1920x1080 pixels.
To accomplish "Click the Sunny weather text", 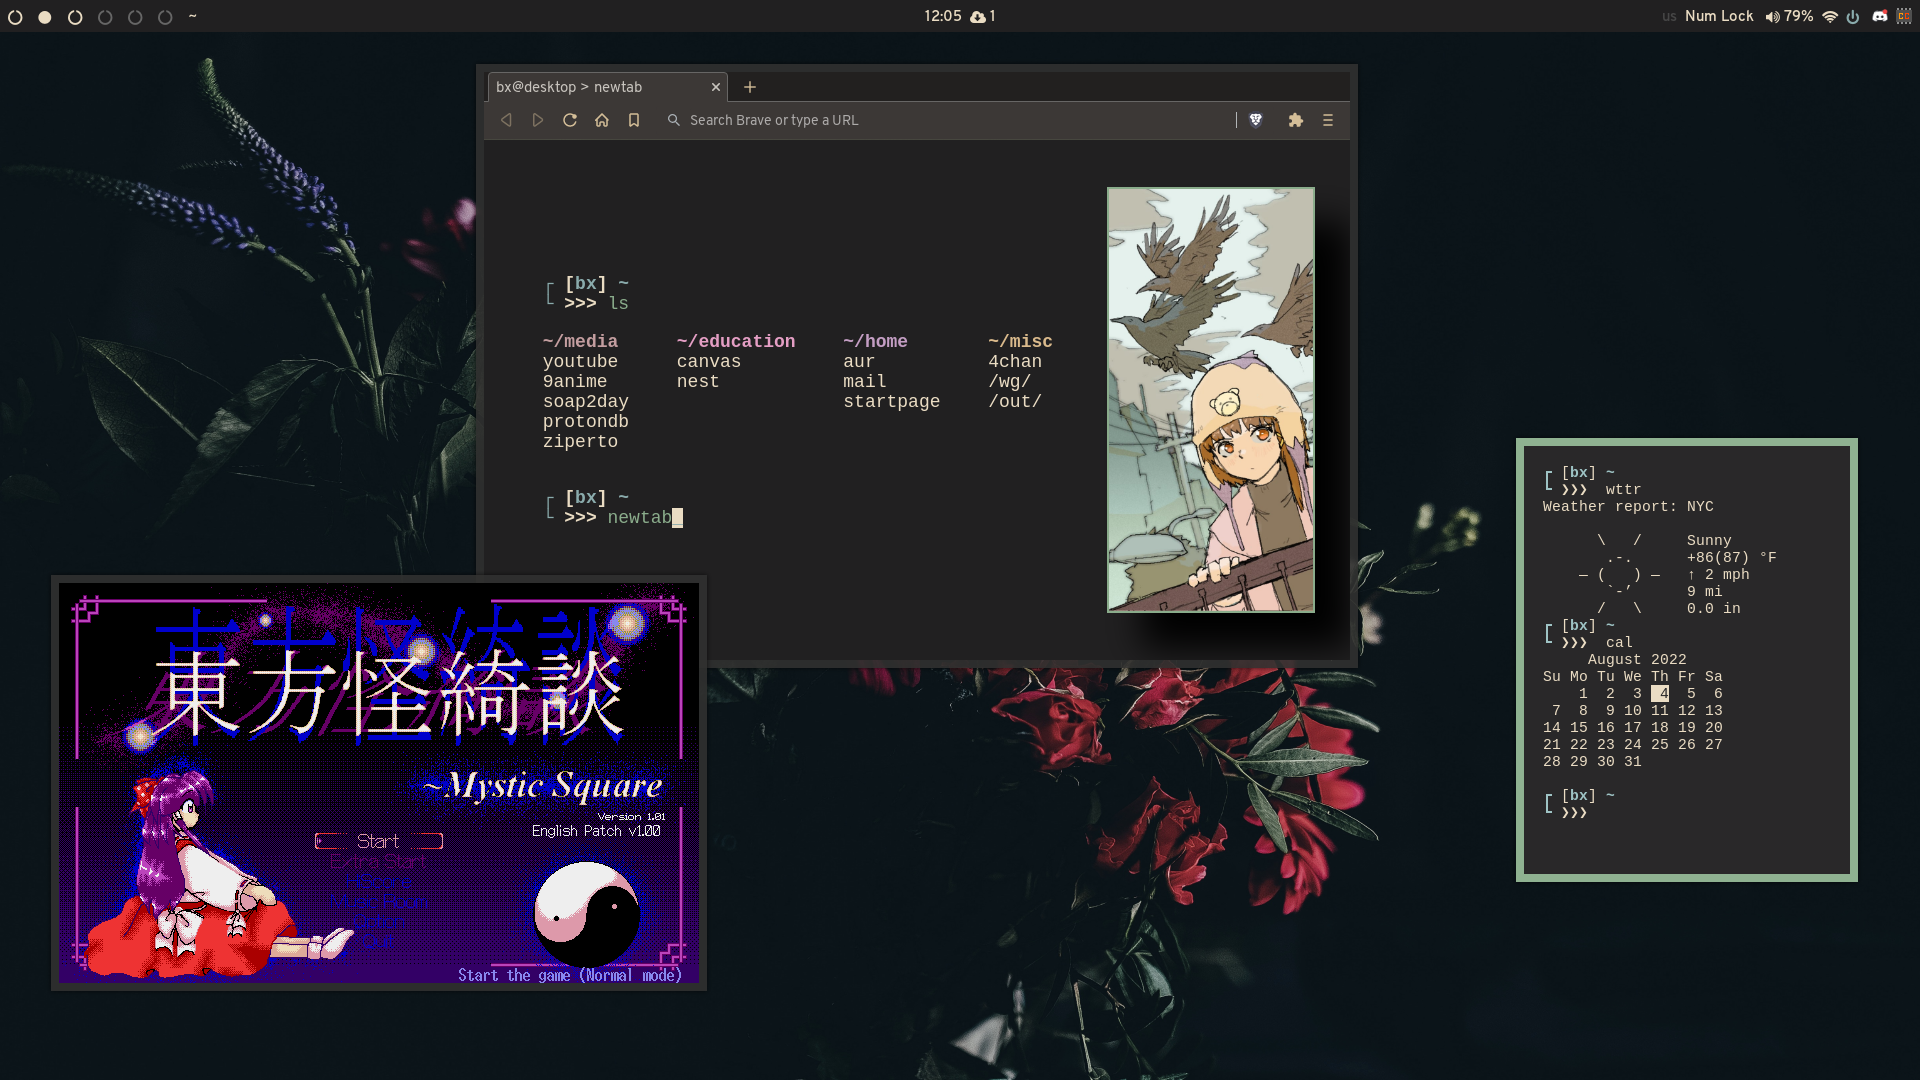I will tap(1709, 540).
